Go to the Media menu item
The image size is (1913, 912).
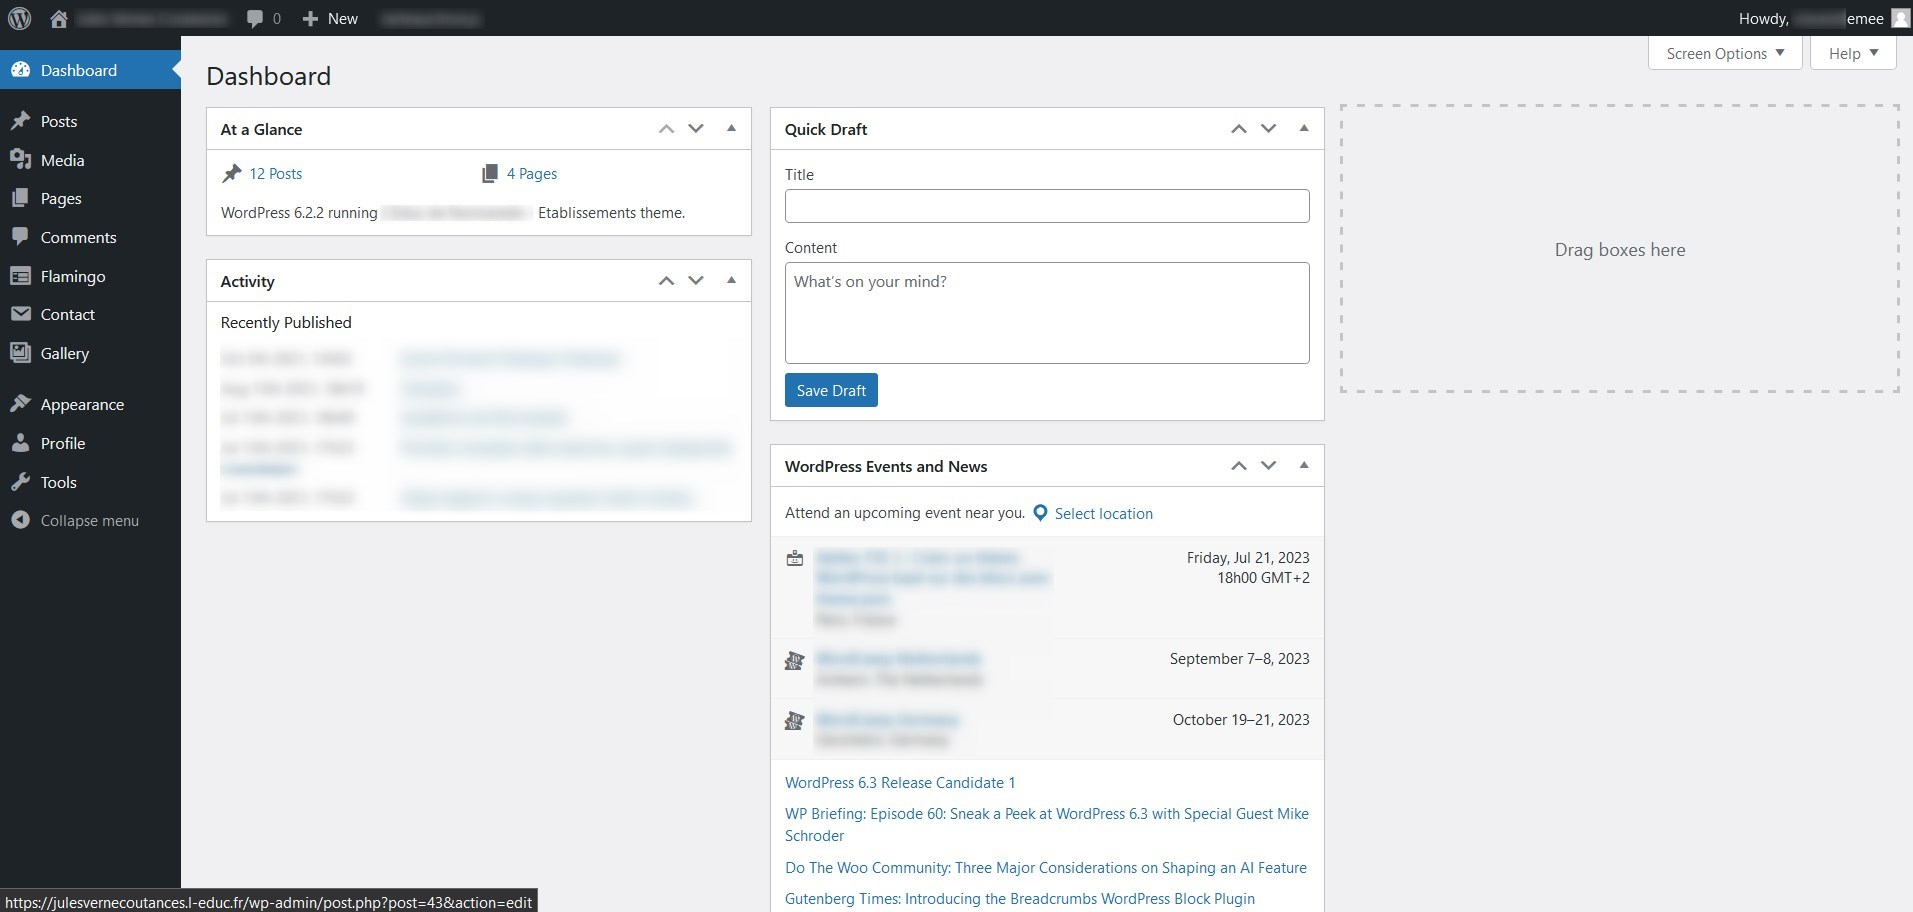pos(62,160)
